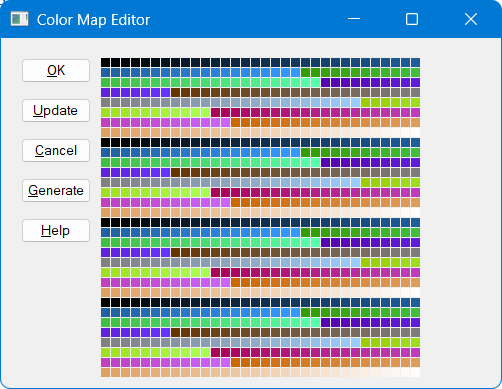Screen dimensions: 502x389
Task: Pick the first green swatch in the second grid row
Action: [306, 72]
